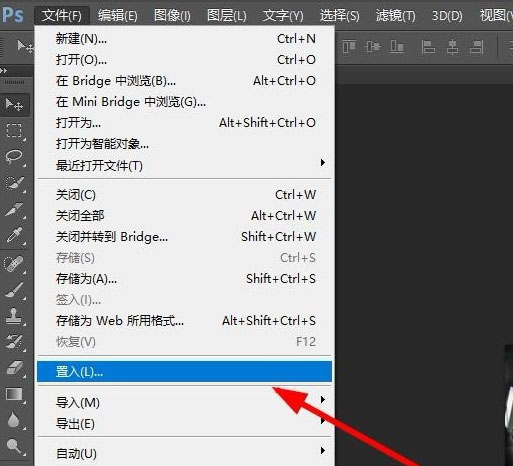Open the 文件(F) menu
This screenshot has width=513, height=466.
62,15
